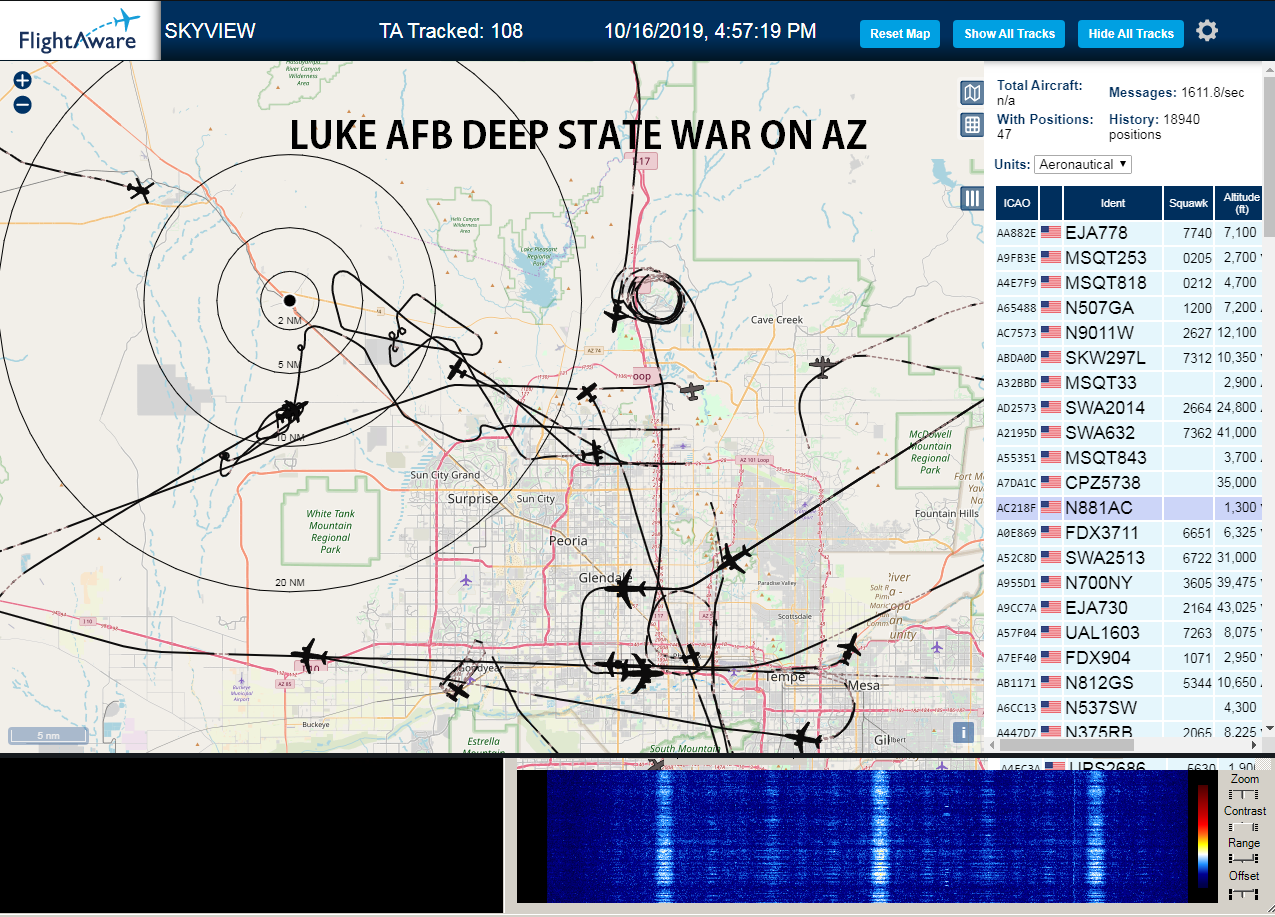Select the N9011W row

coord(1130,332)
